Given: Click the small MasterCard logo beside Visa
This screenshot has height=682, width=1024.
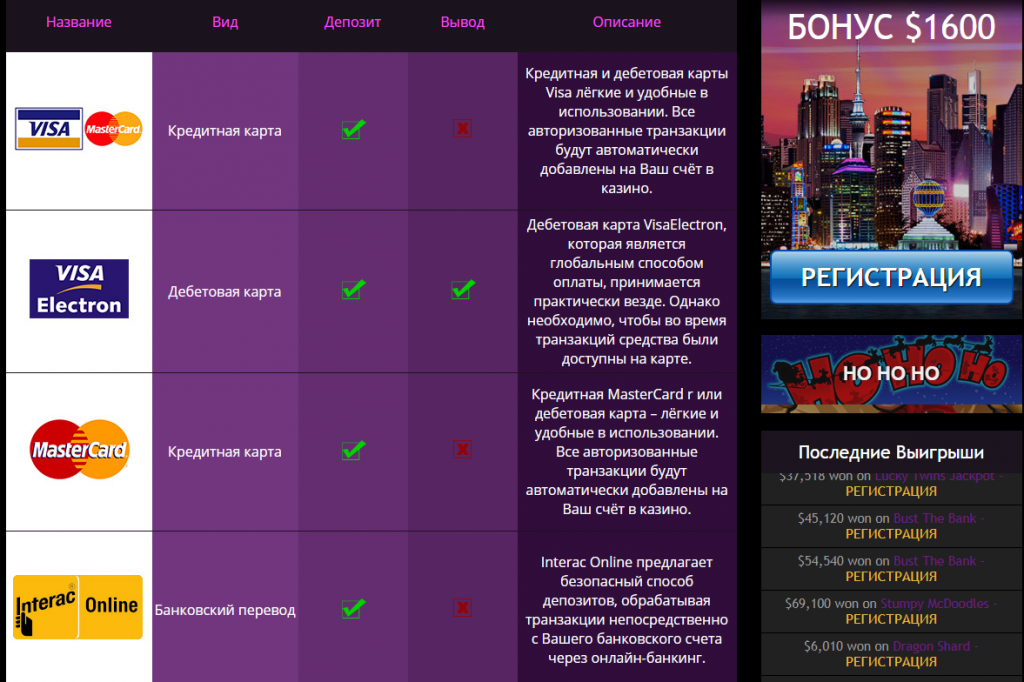Looking at the screenshot, I should tap(113, 129).
